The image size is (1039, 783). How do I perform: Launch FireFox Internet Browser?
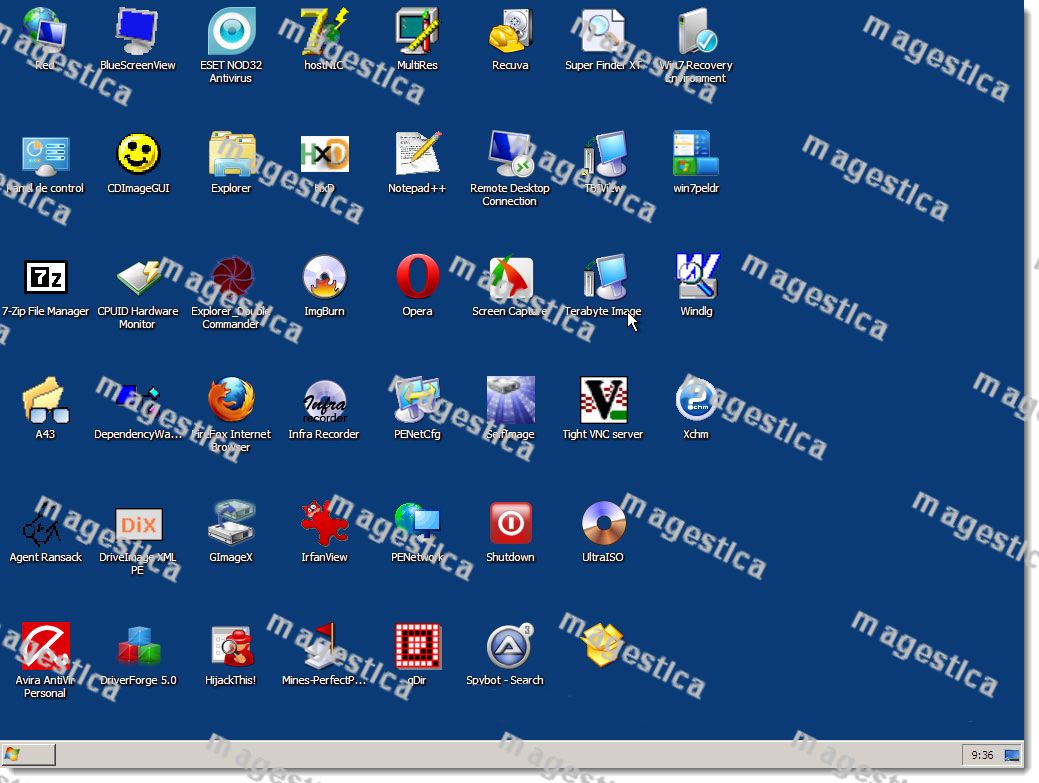coord(231,400)
